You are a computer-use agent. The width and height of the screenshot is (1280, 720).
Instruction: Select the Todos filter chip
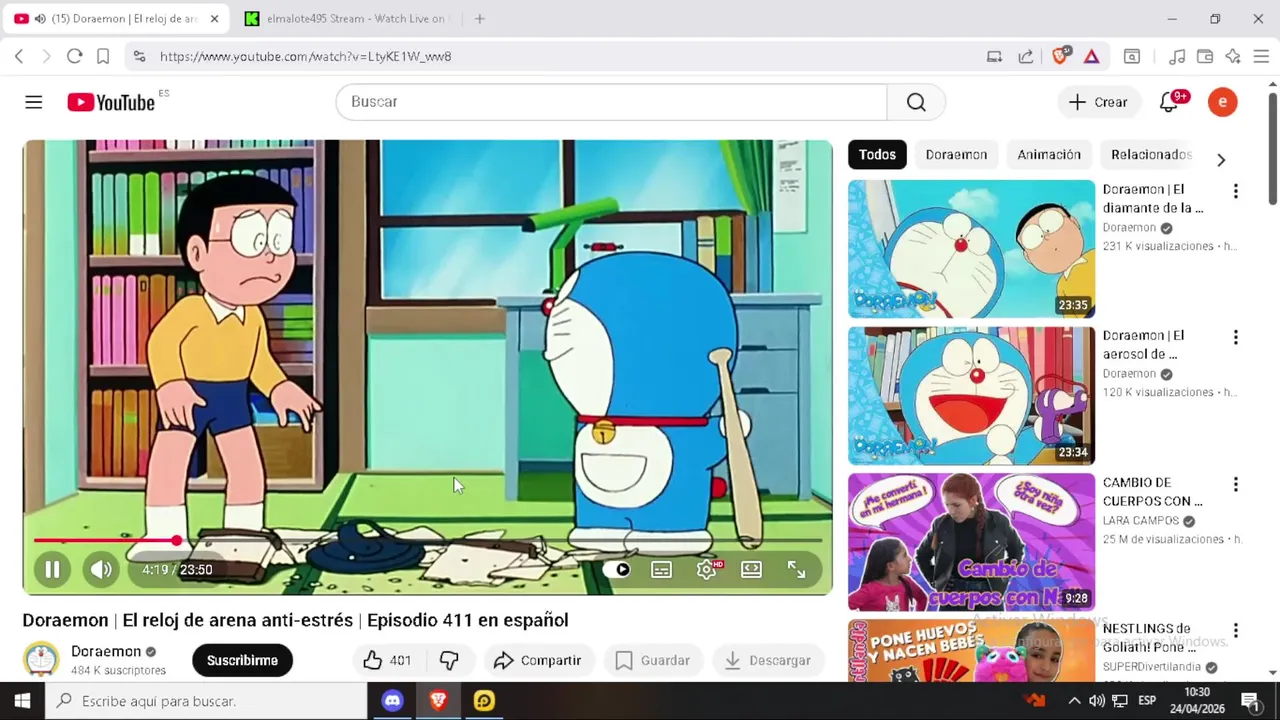tap(877, 154)
